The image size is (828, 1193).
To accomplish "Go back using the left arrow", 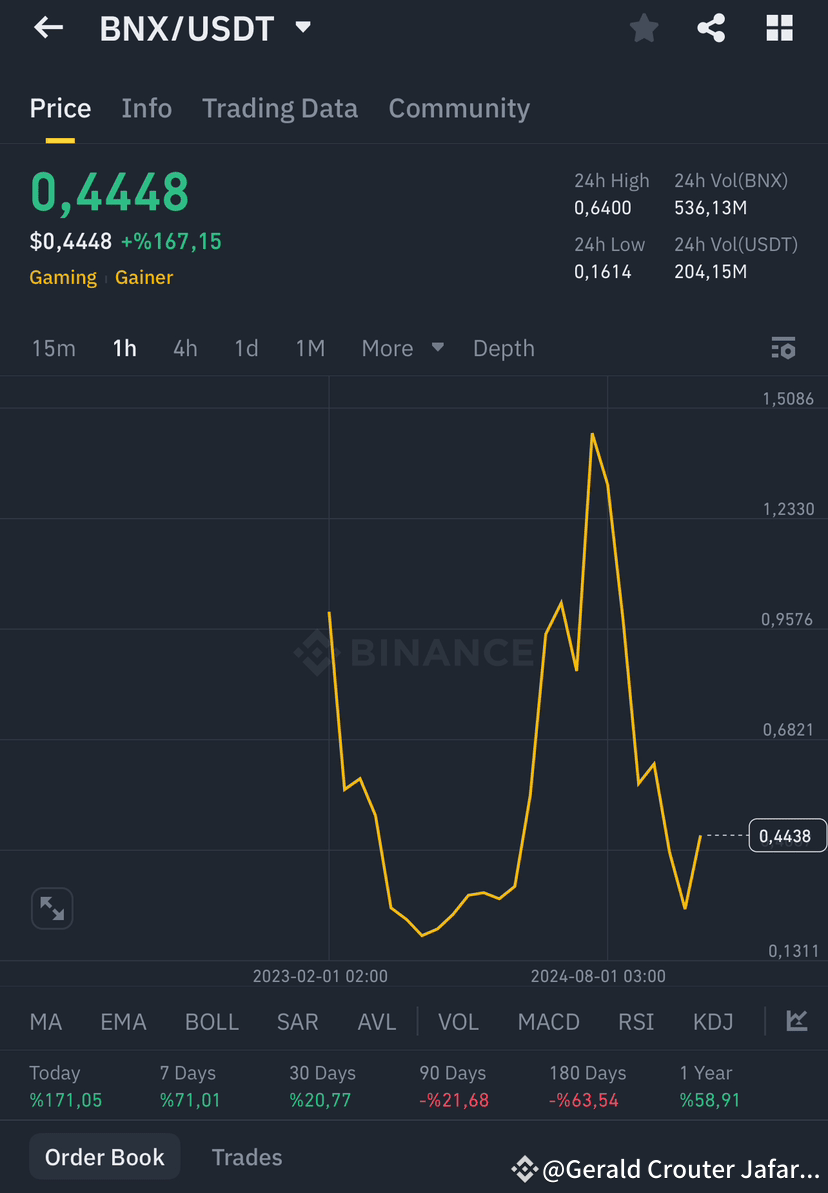I will tap(48, 28).
